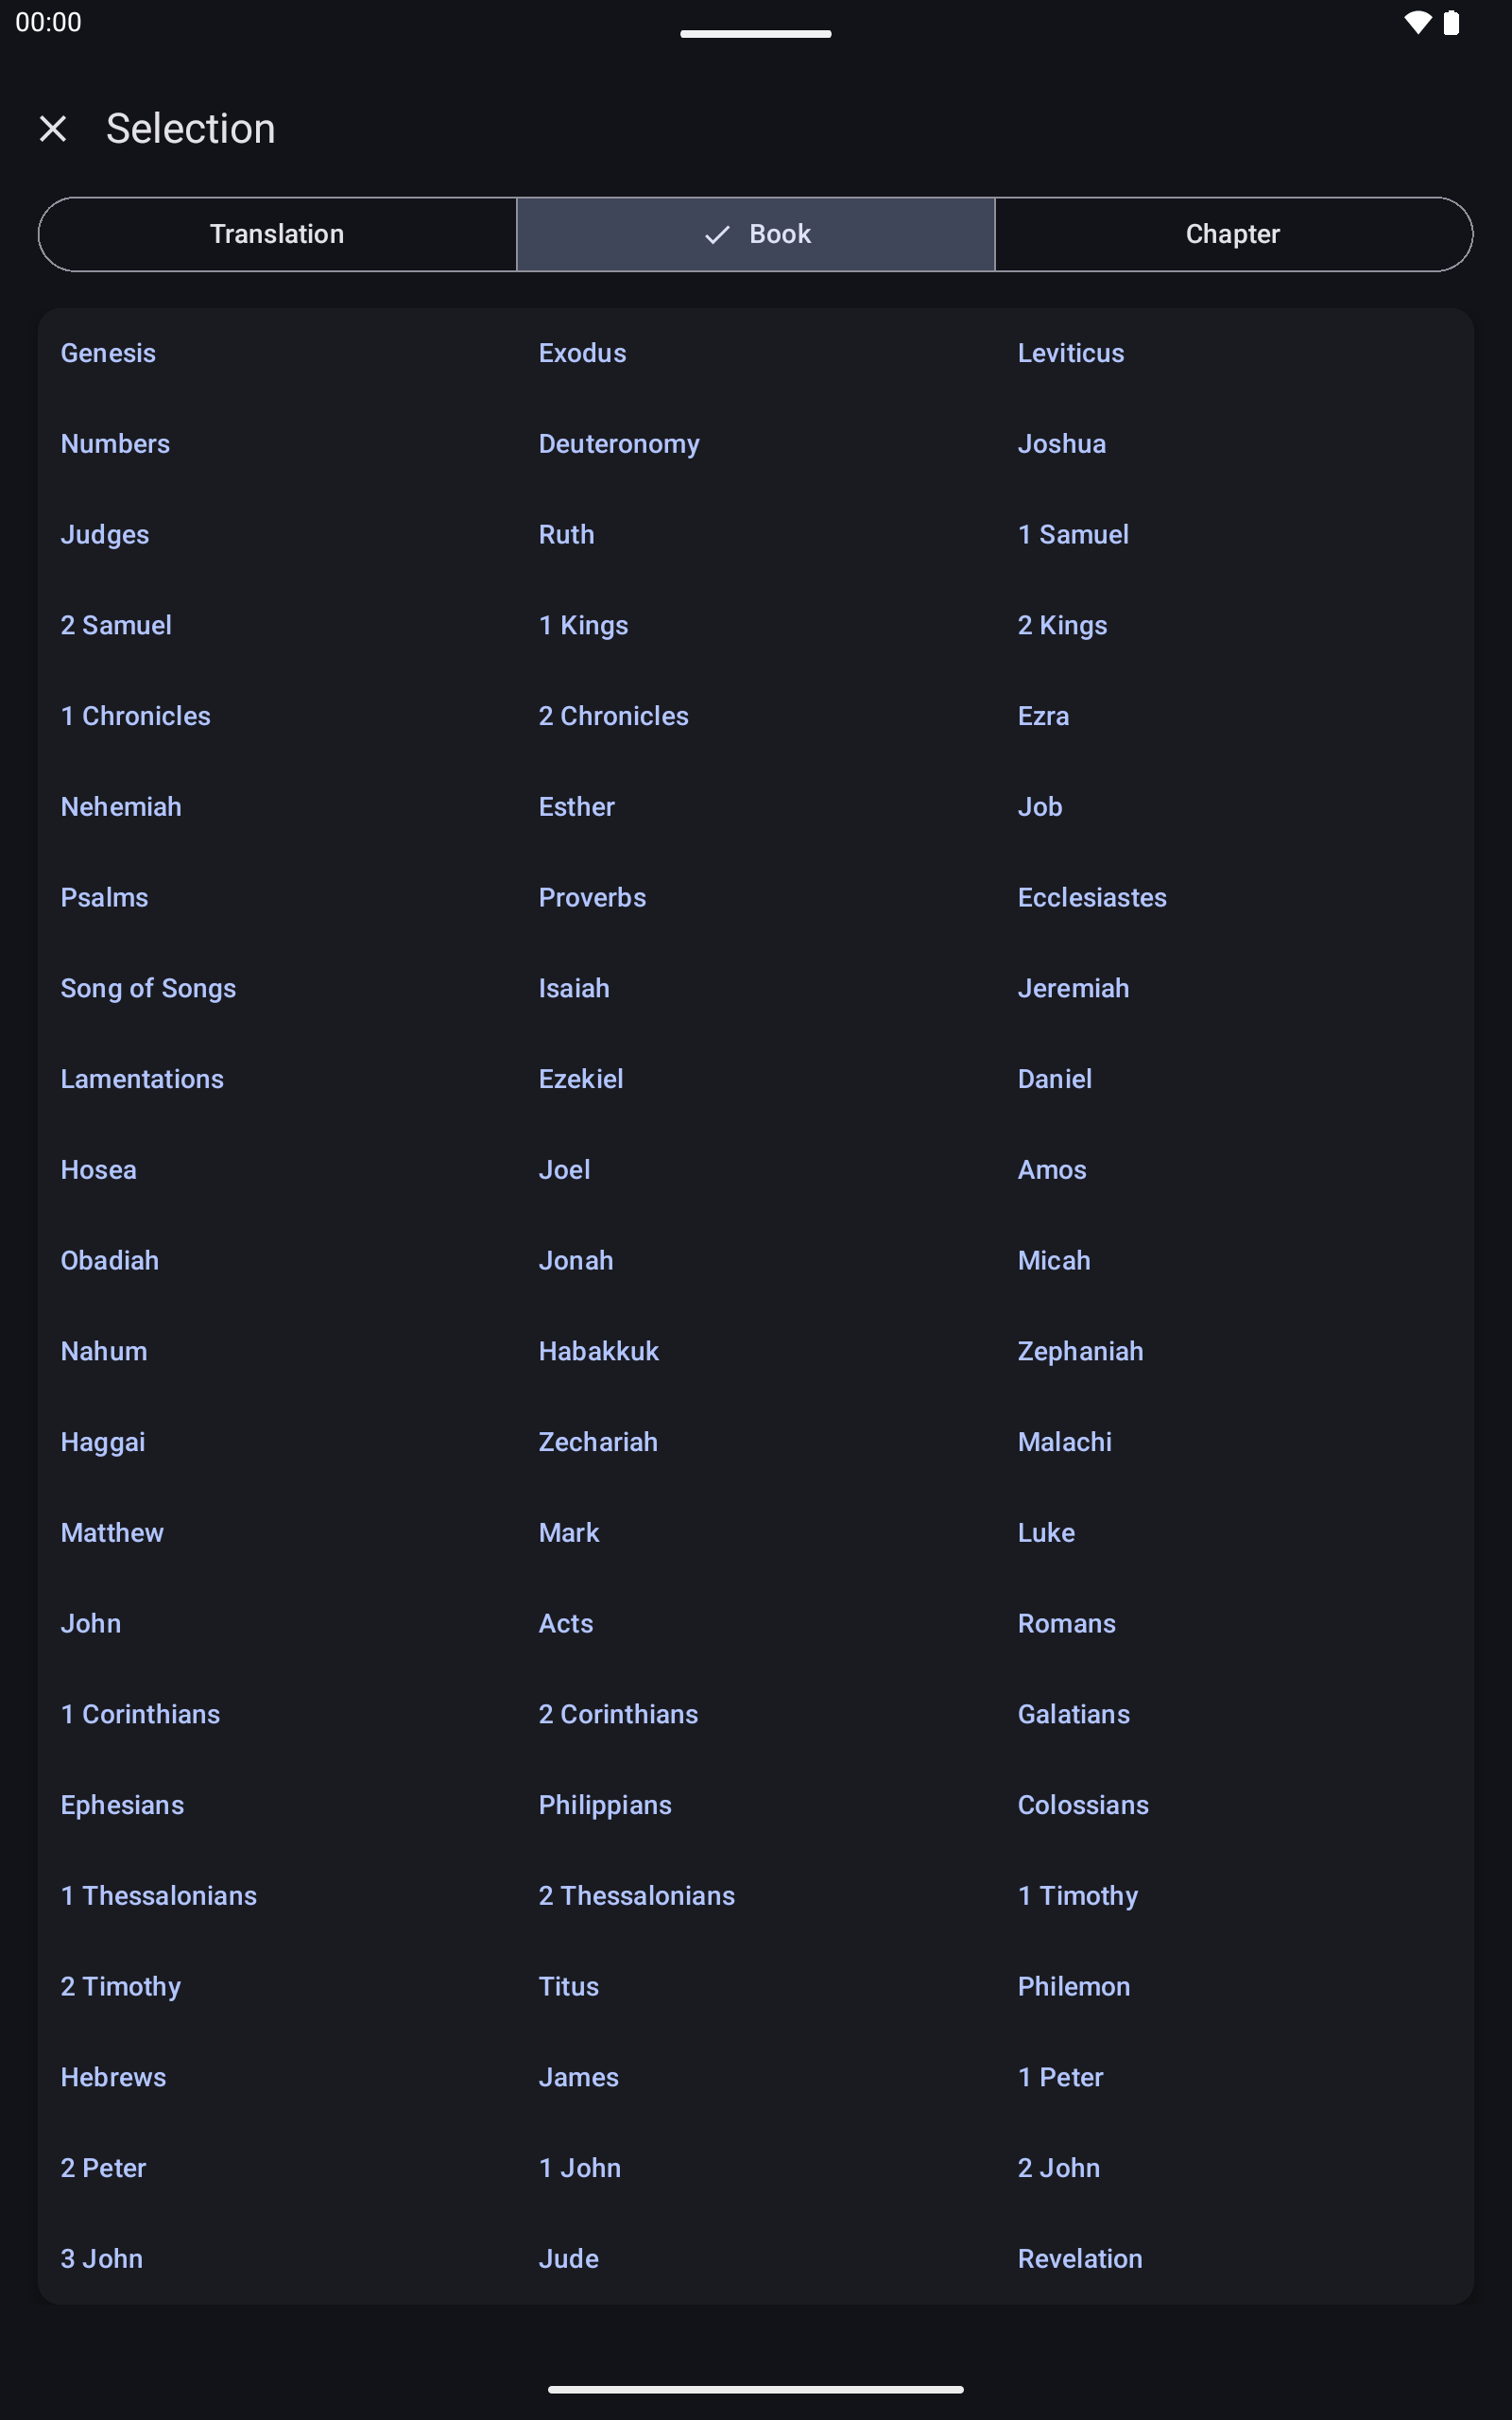Close the Selection screen

click(53, 129)
